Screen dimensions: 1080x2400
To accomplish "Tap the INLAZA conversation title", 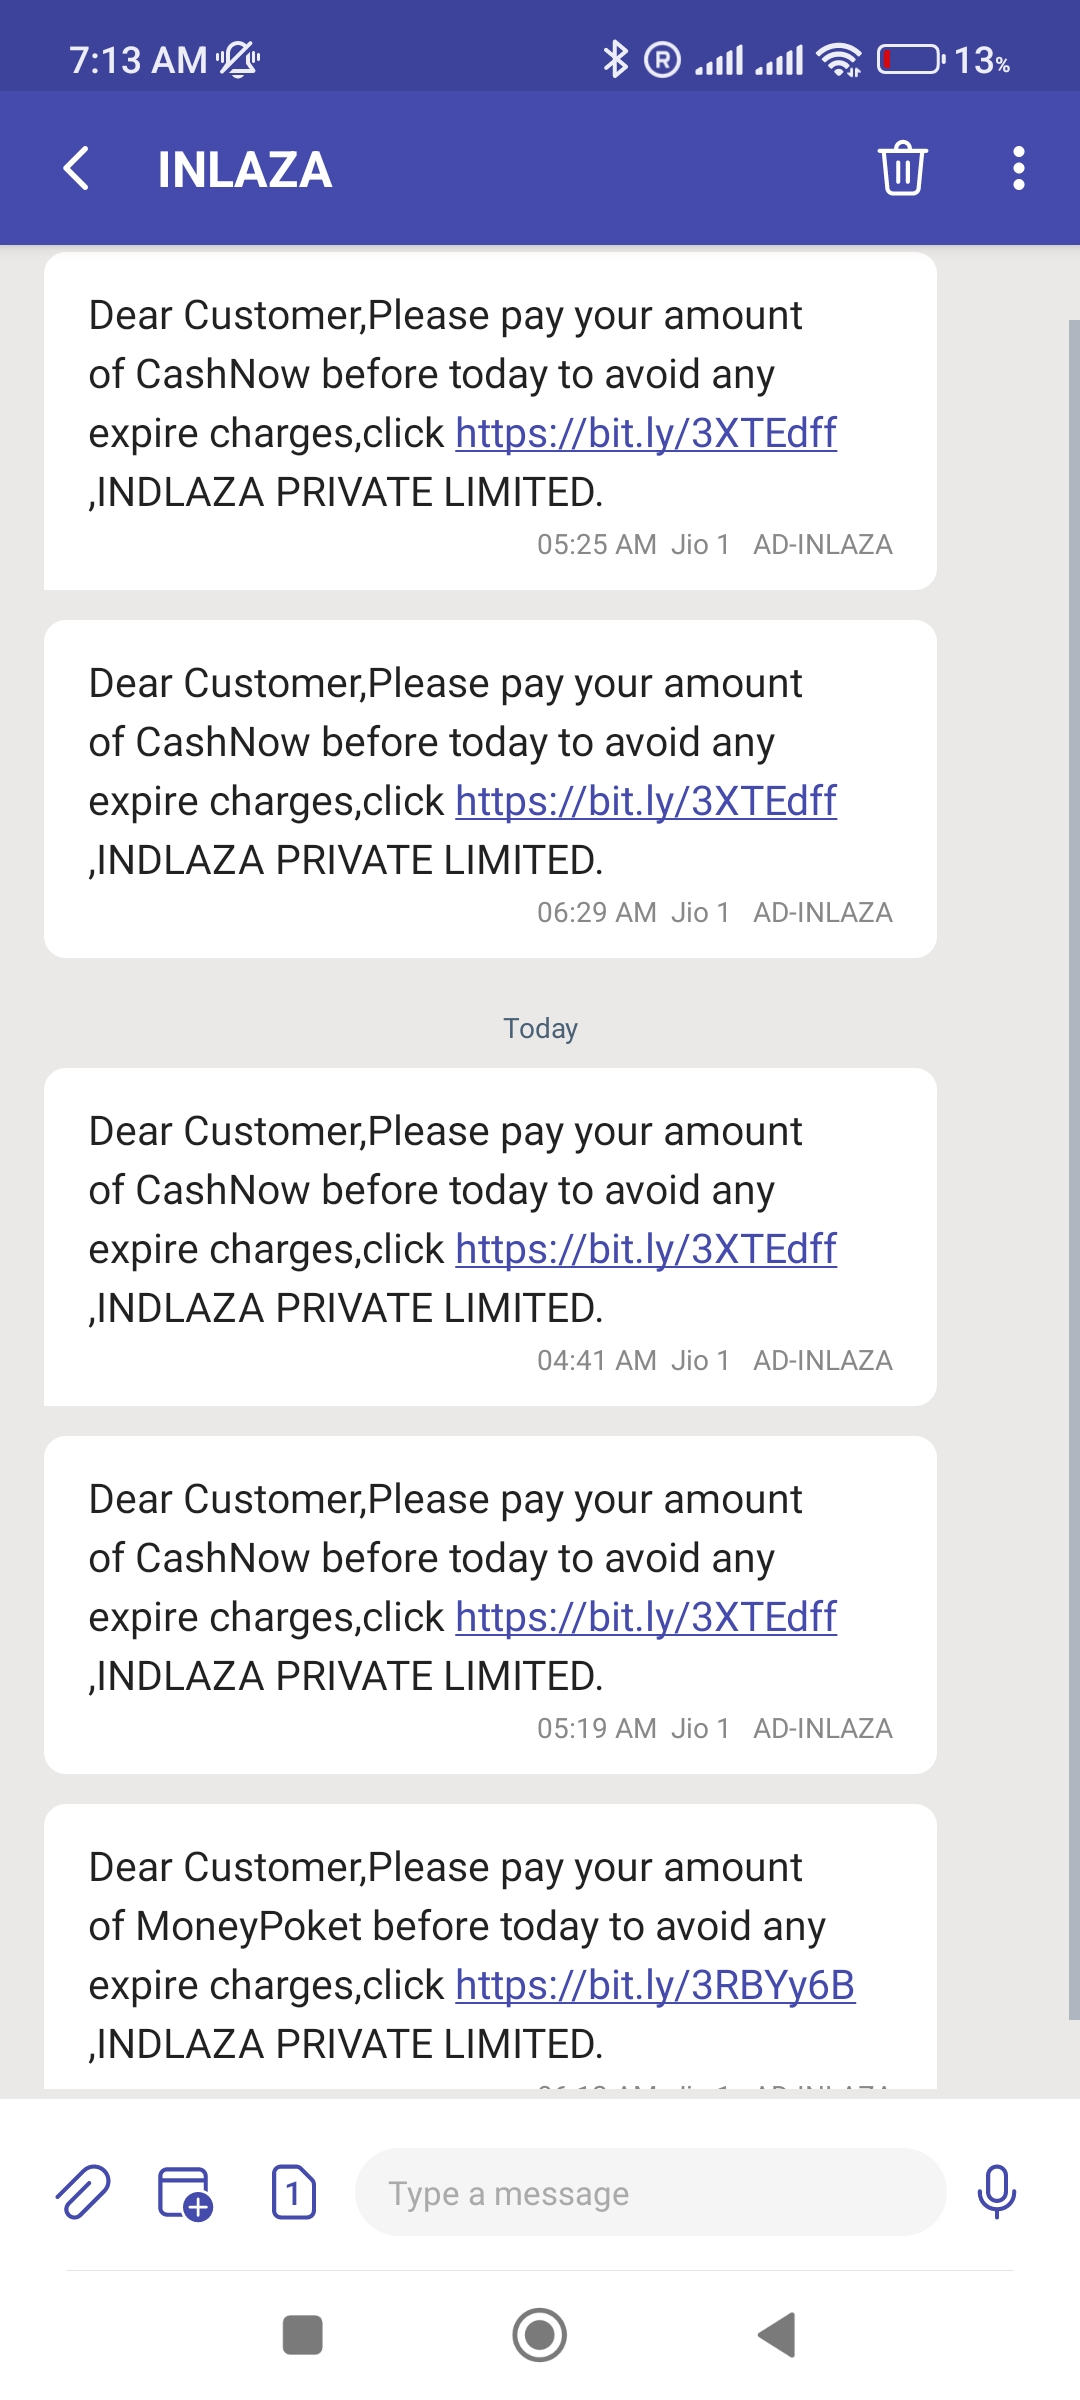I will pos(245,169).
